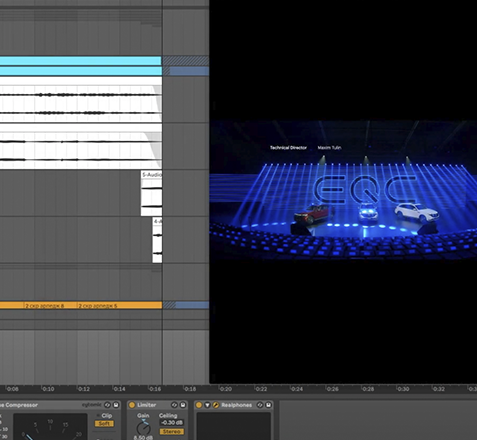
Task: Click the 0:26 time ruler mark
Action: (x=332, y=389)
